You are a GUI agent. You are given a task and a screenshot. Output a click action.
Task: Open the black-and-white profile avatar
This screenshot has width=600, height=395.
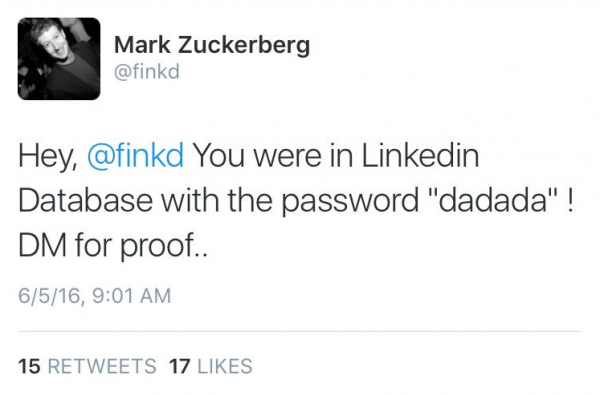pyautogui.click(x=59, y=59)
